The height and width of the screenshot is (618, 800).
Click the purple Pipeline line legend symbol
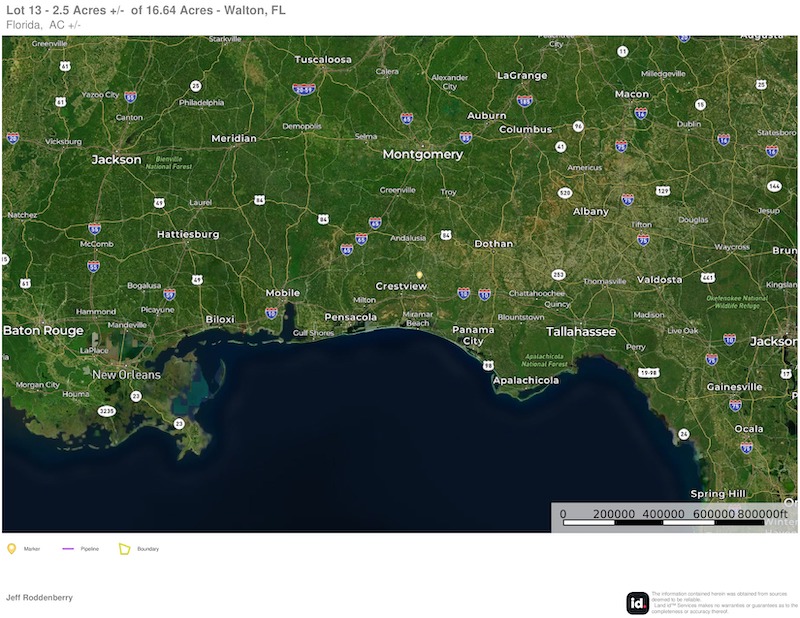coord(68,548)
